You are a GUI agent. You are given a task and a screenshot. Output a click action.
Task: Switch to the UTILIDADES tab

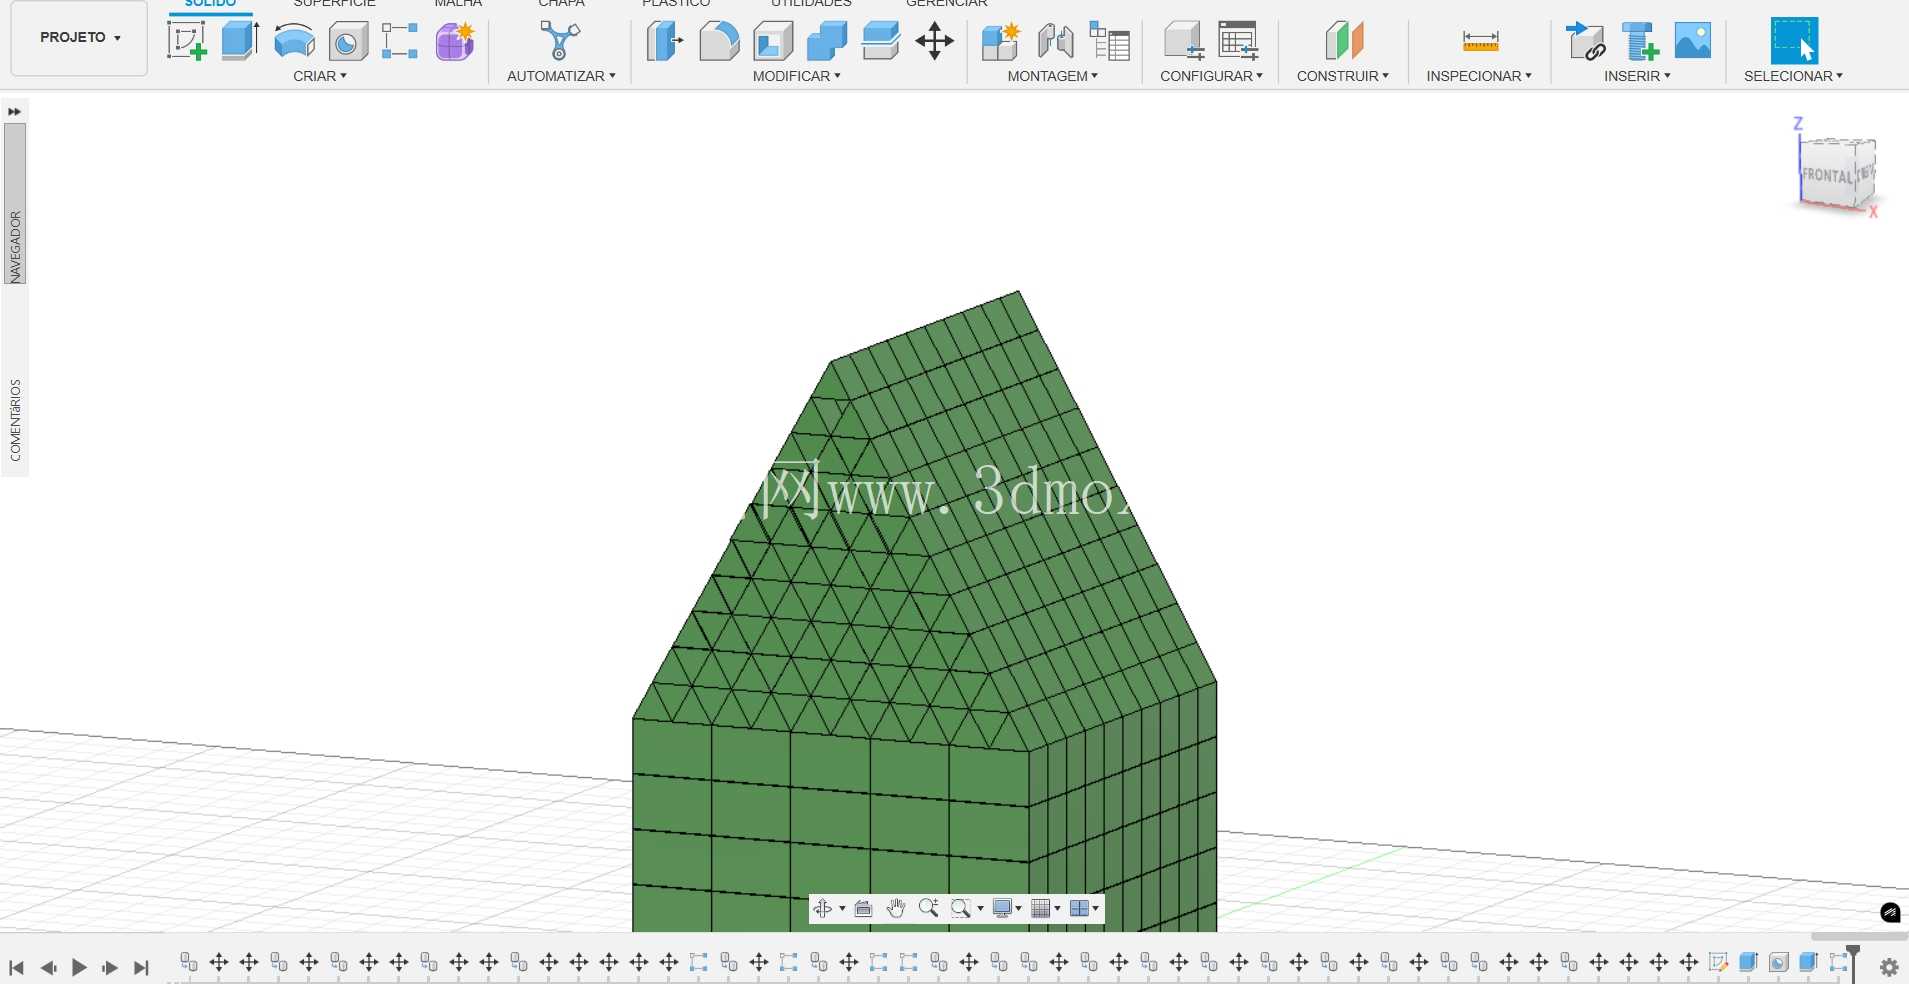(x=811, y=4)
